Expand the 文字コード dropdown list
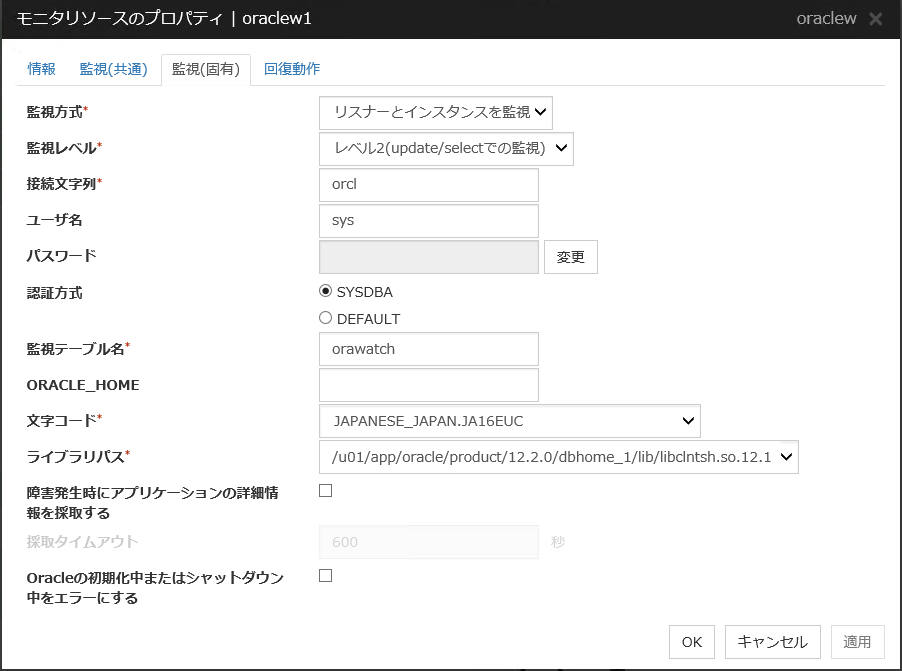Viewport: 902px width, 671px height. 510,421
